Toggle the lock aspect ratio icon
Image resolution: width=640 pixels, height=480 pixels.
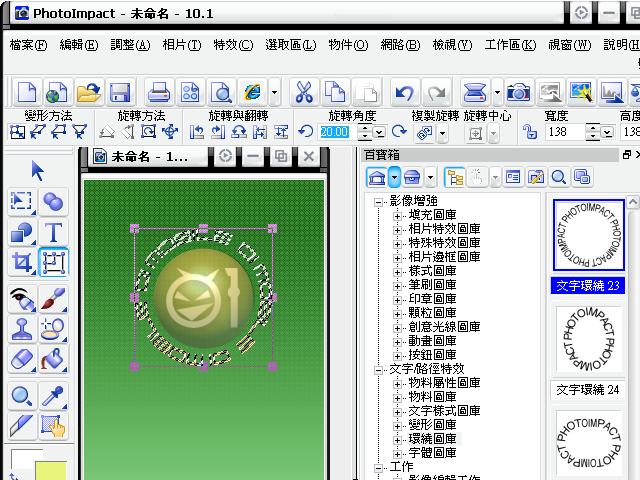pos(530,131)
